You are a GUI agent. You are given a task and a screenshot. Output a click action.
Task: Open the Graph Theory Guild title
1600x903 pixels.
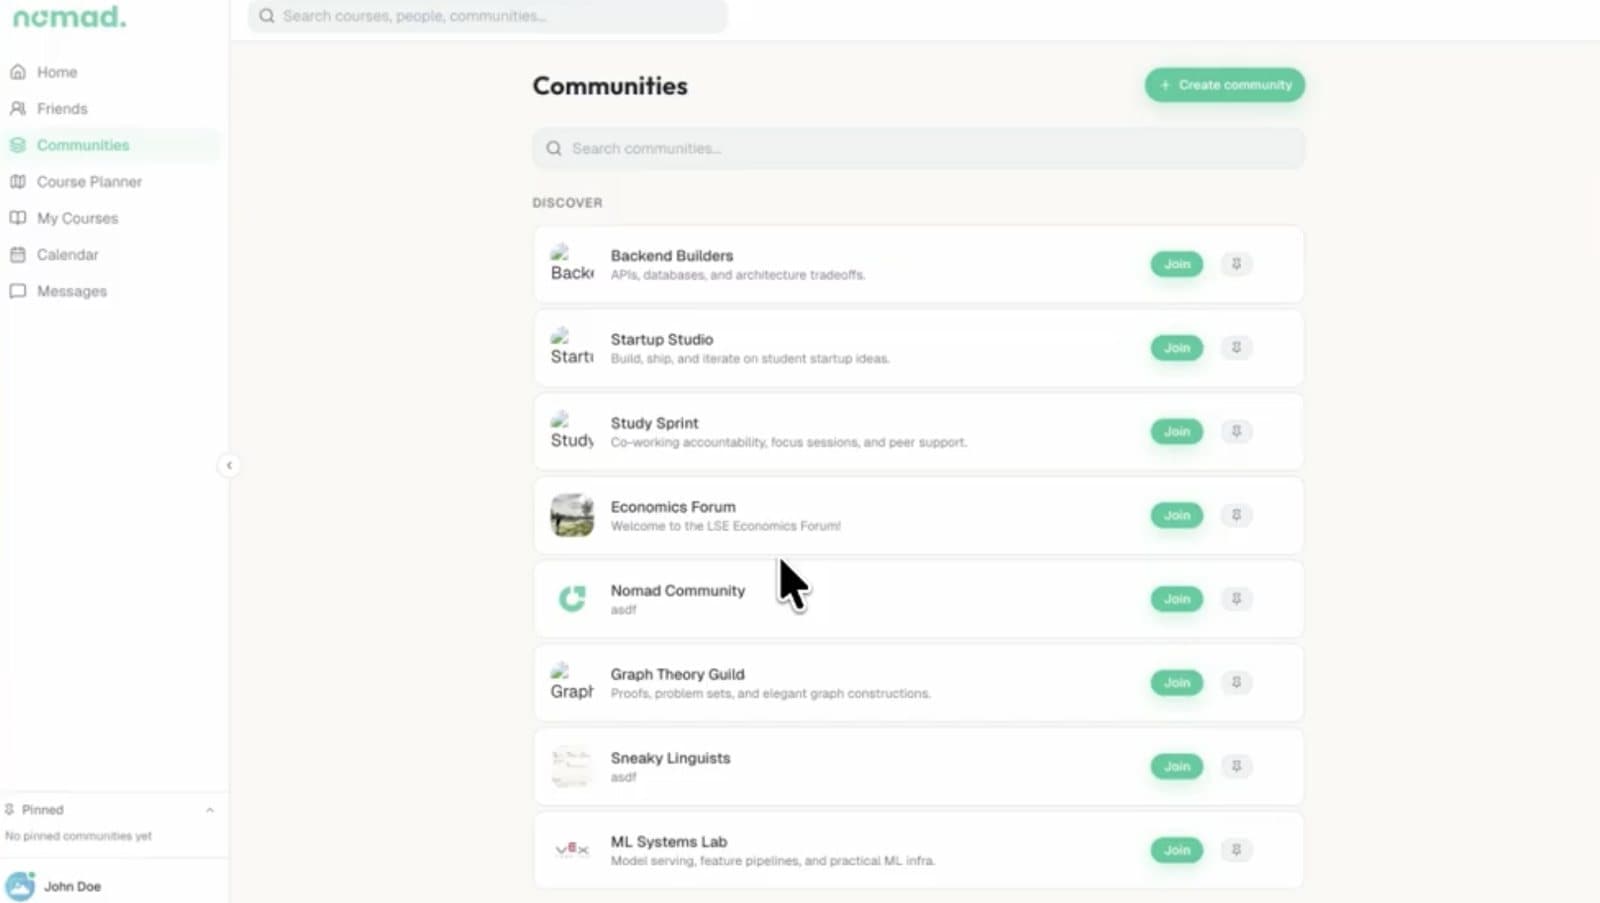[x=678, y=675]
